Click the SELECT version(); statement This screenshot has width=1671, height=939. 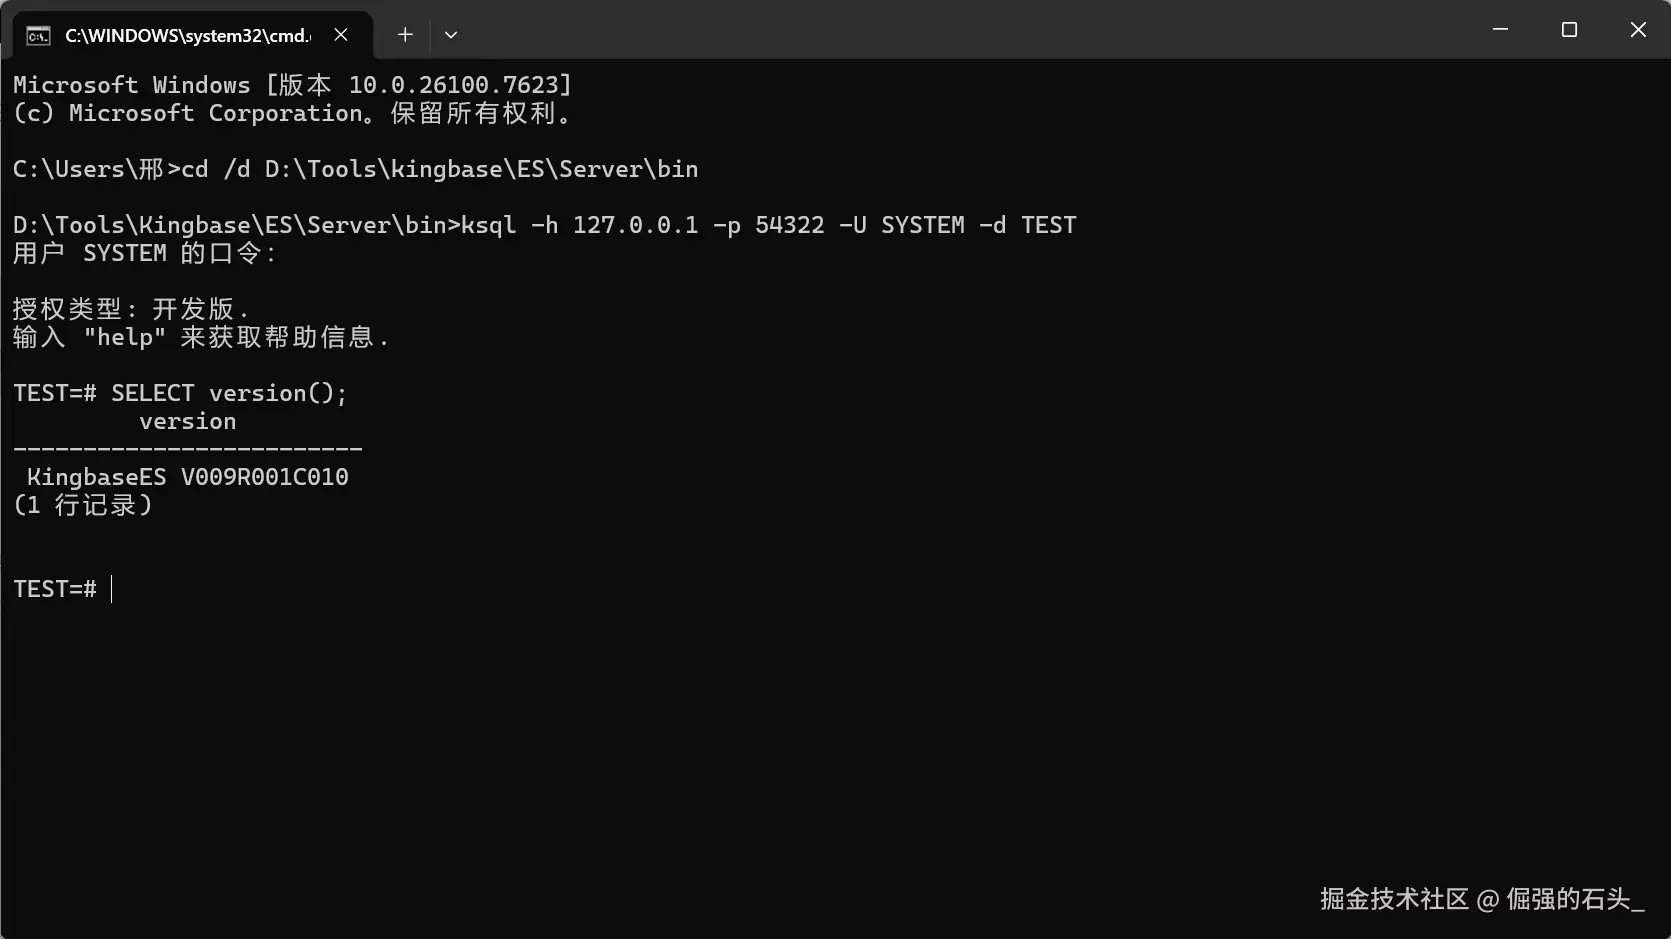(x=229, y=393)
